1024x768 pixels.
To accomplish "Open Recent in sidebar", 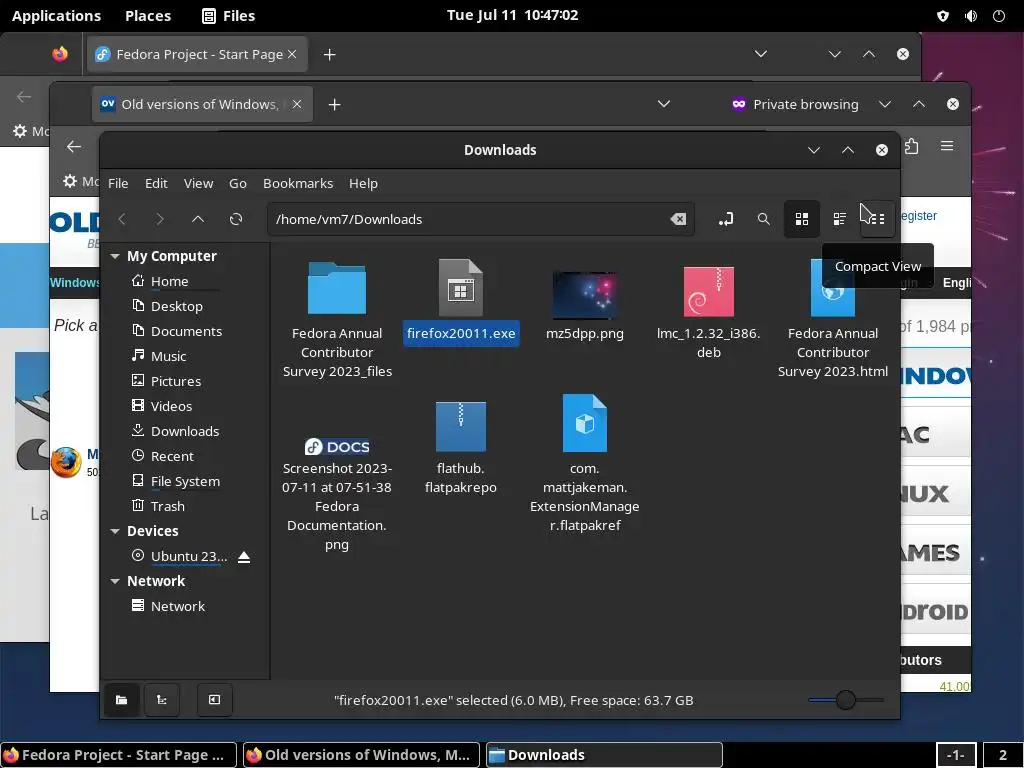I will pos(172,456).
